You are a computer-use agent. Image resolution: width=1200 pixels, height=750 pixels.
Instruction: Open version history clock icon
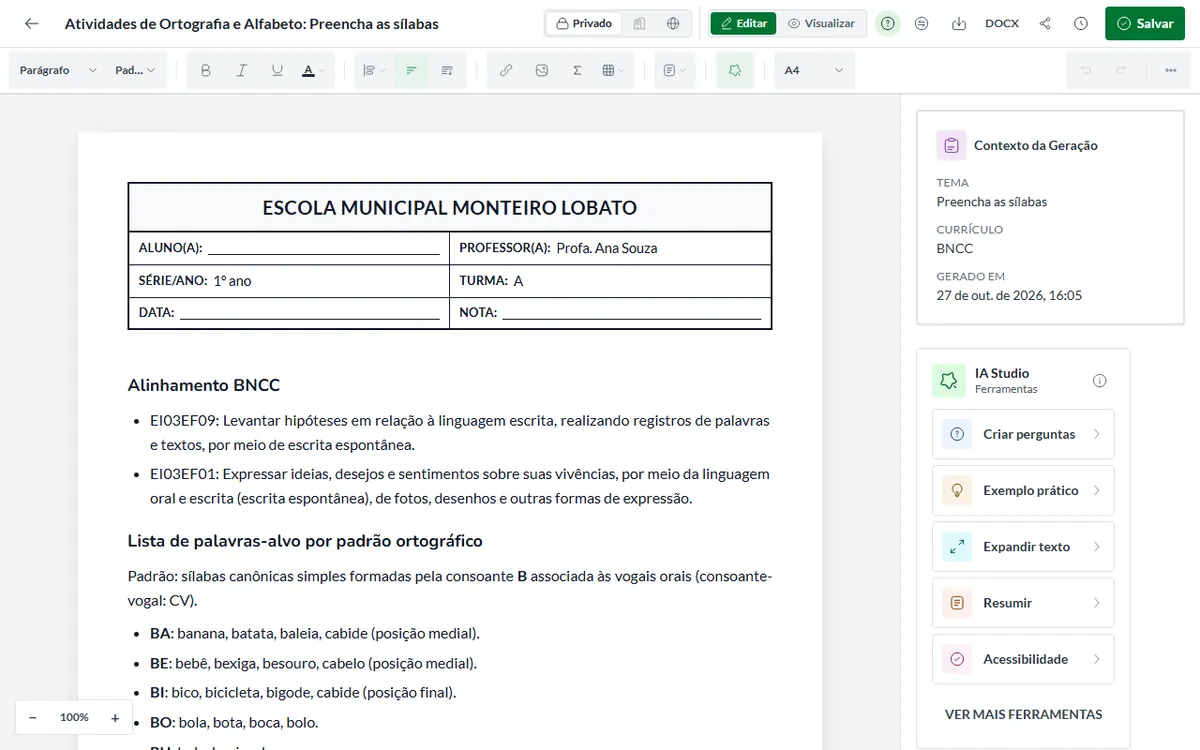(x=1081, y=23)
